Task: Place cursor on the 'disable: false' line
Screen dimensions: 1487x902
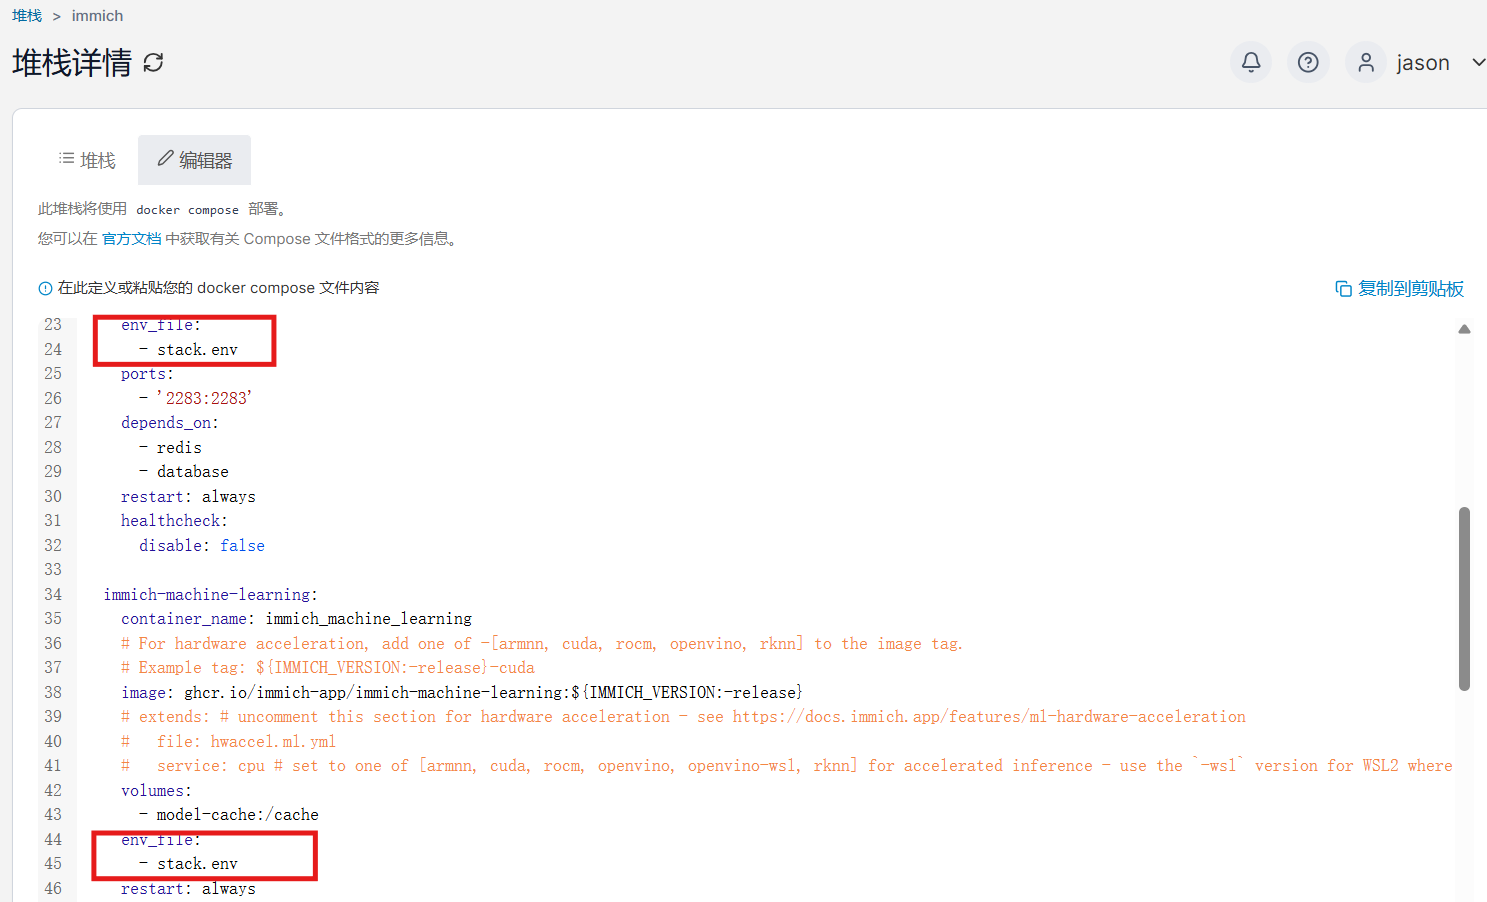Action: tap(201, 546)
